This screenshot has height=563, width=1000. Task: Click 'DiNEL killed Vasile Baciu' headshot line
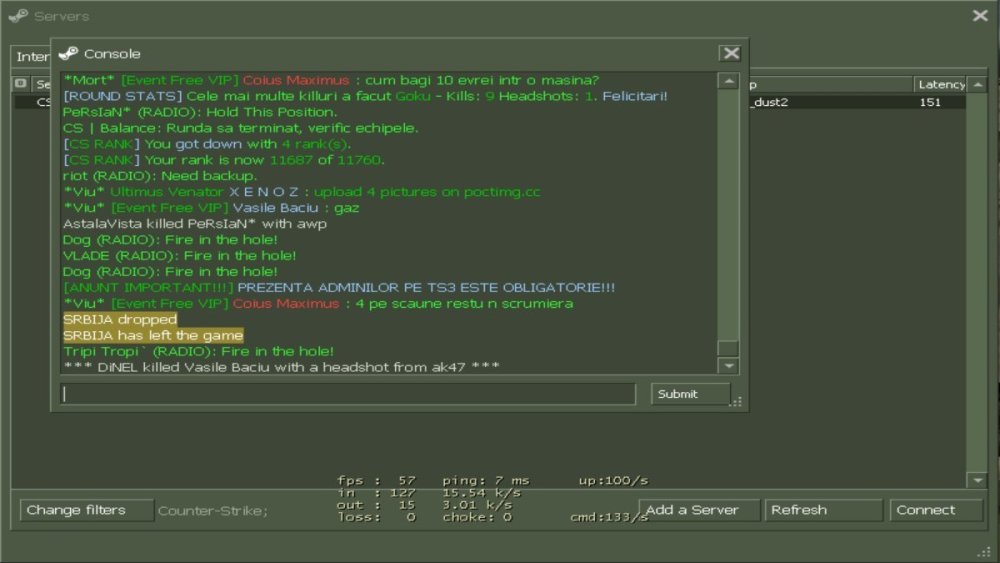pos(281,367)
